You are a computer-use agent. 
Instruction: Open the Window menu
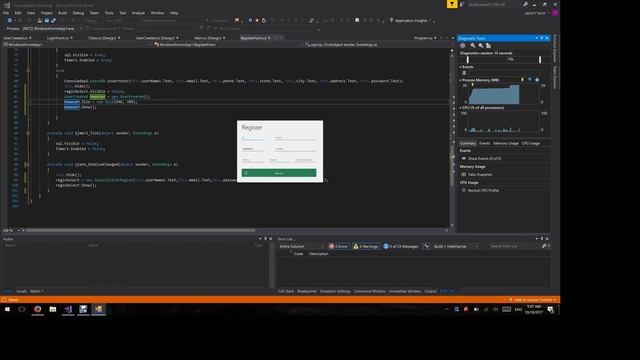click(x=157, y=13)
